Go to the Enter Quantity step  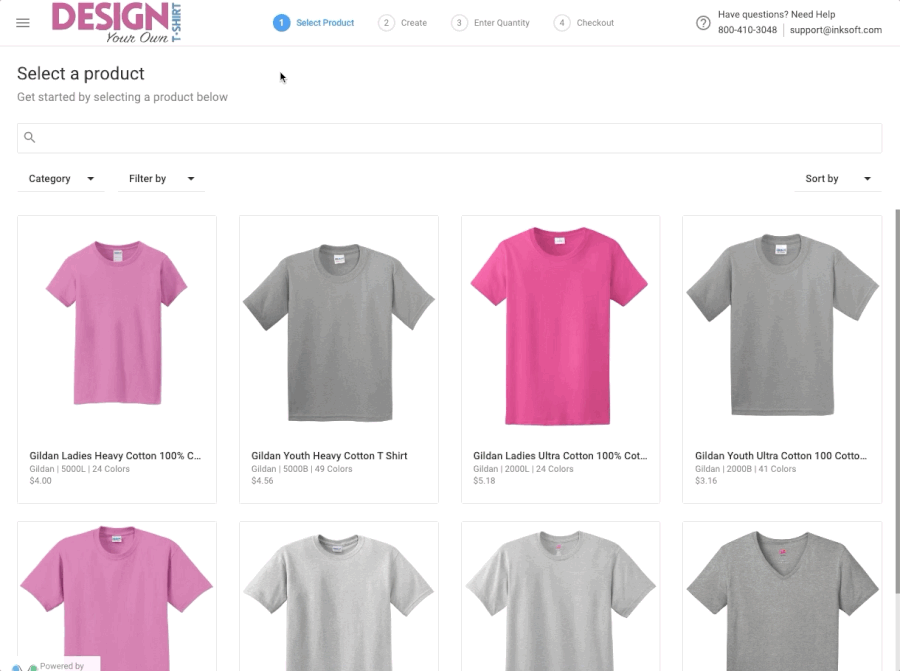[502, 23]
